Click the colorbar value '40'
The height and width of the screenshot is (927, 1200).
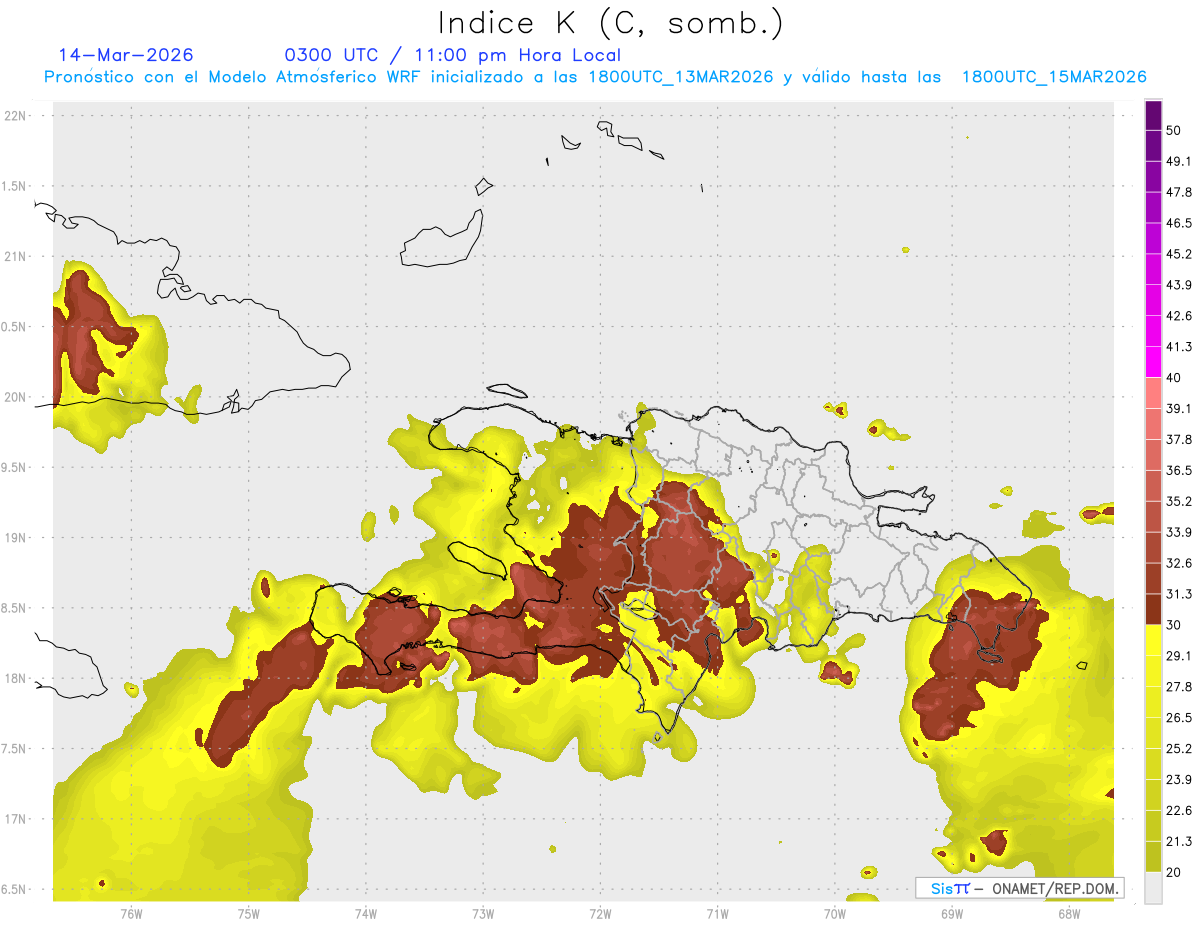tap(1173, 378)
